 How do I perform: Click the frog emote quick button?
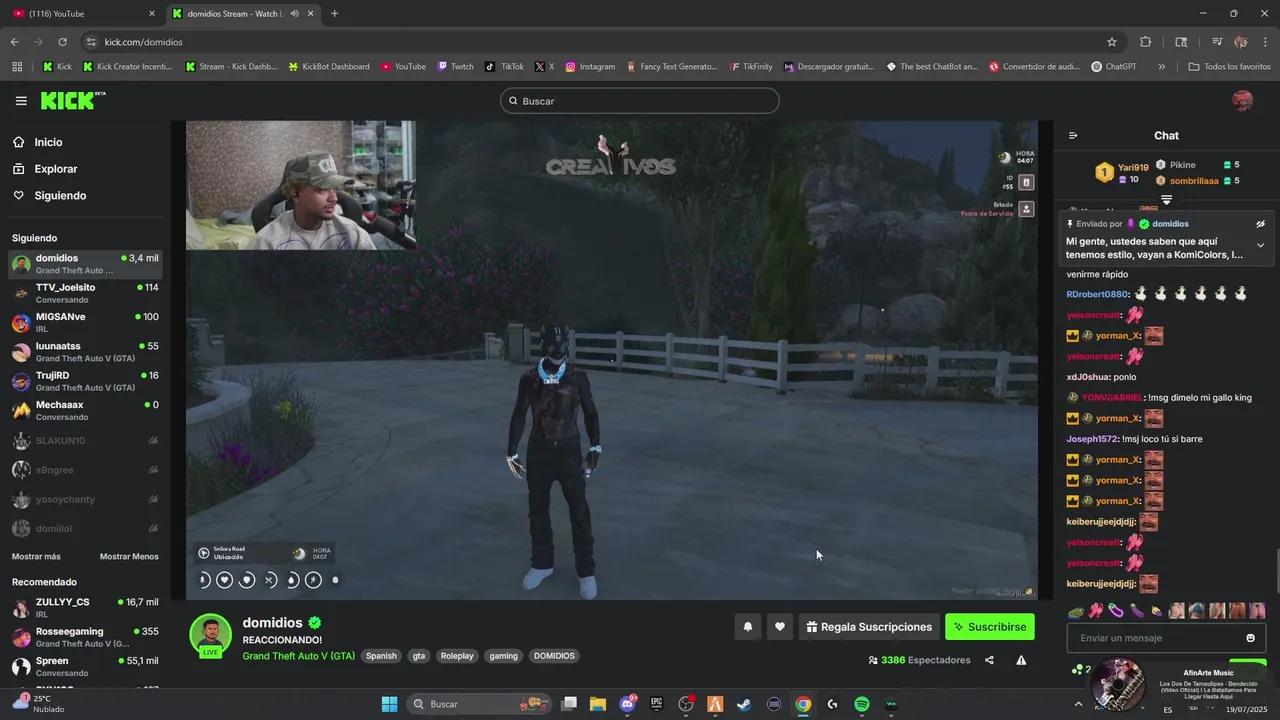click(1076, 610)
